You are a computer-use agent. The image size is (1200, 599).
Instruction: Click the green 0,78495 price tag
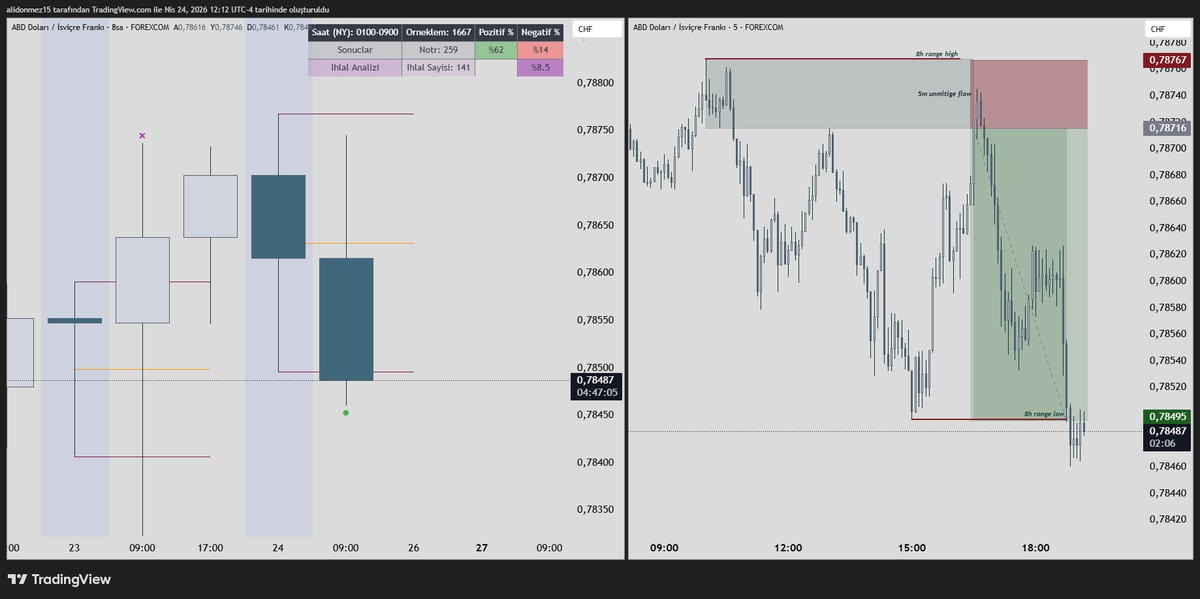(x=1168, y=416)
